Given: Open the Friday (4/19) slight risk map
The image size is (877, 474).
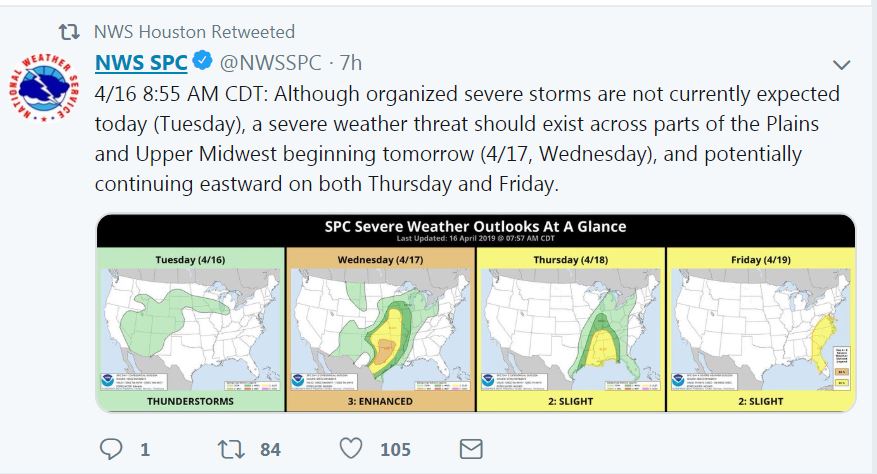Looking at the screenshot, I should 760,320.
